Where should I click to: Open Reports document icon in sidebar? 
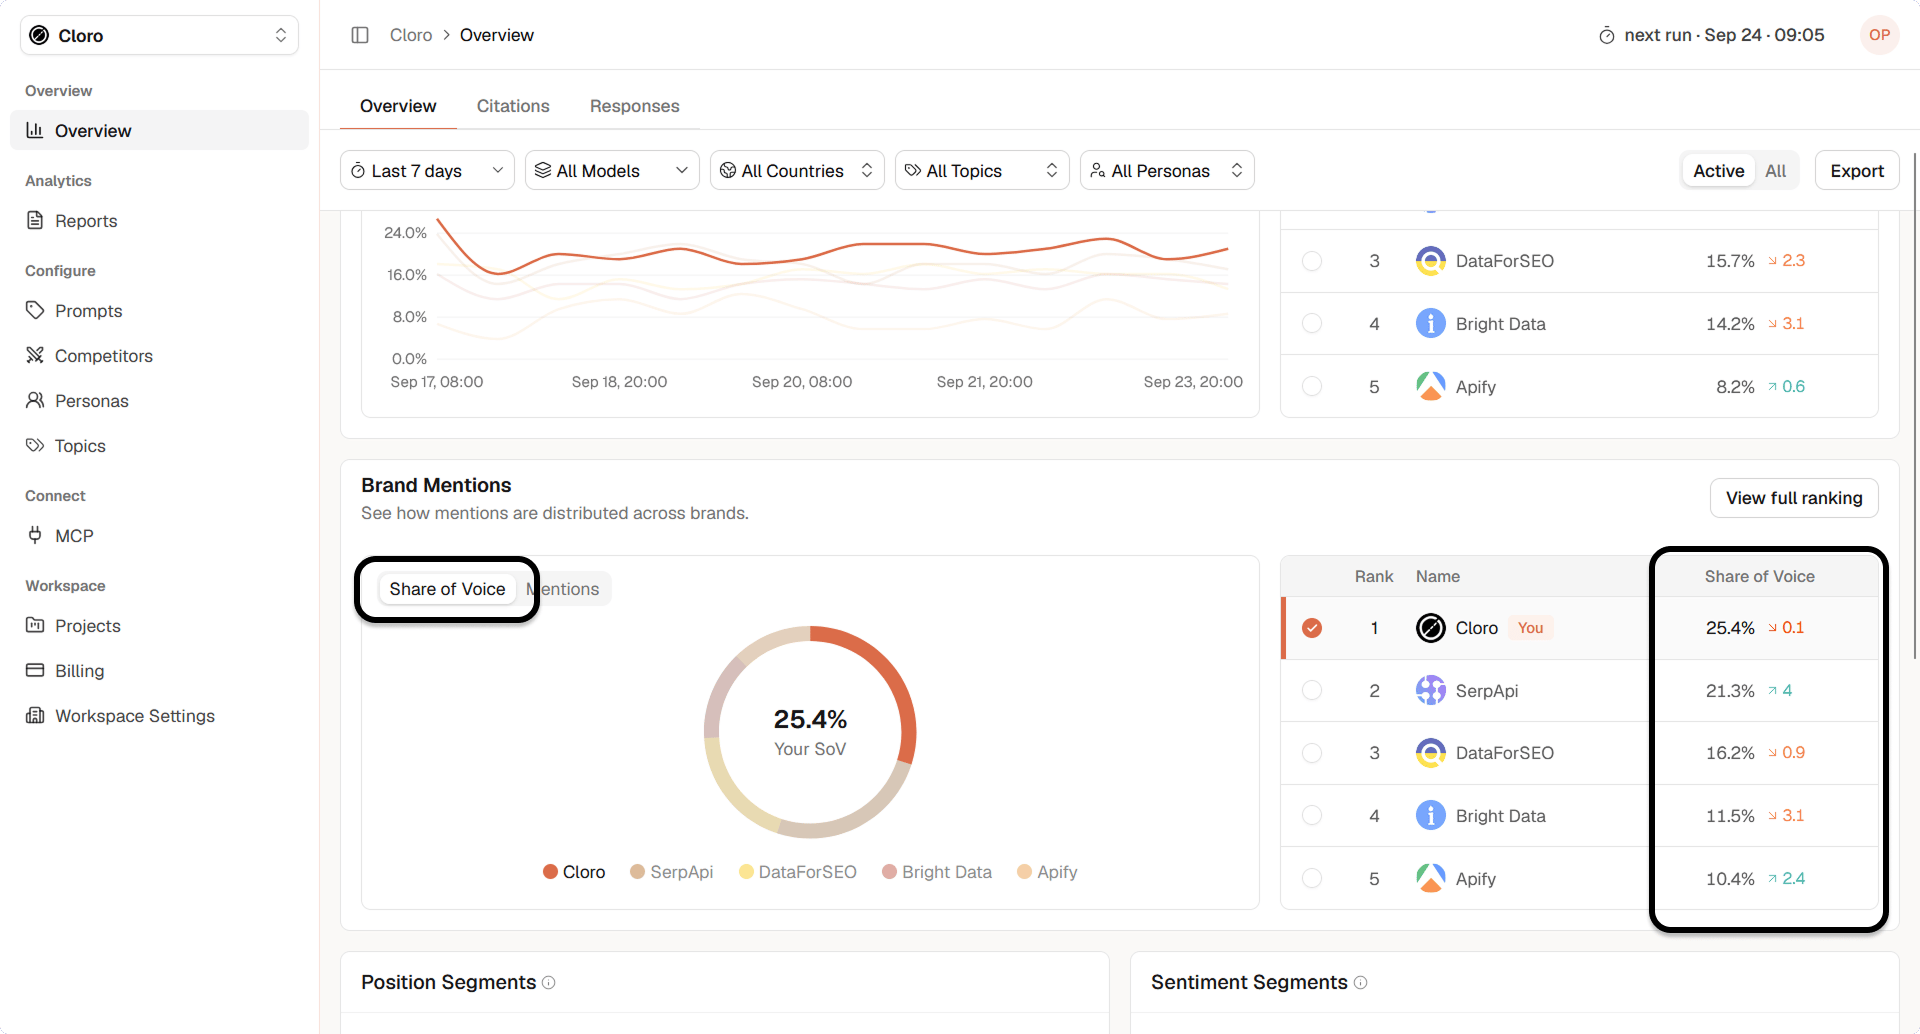click(x=35, y=220)
